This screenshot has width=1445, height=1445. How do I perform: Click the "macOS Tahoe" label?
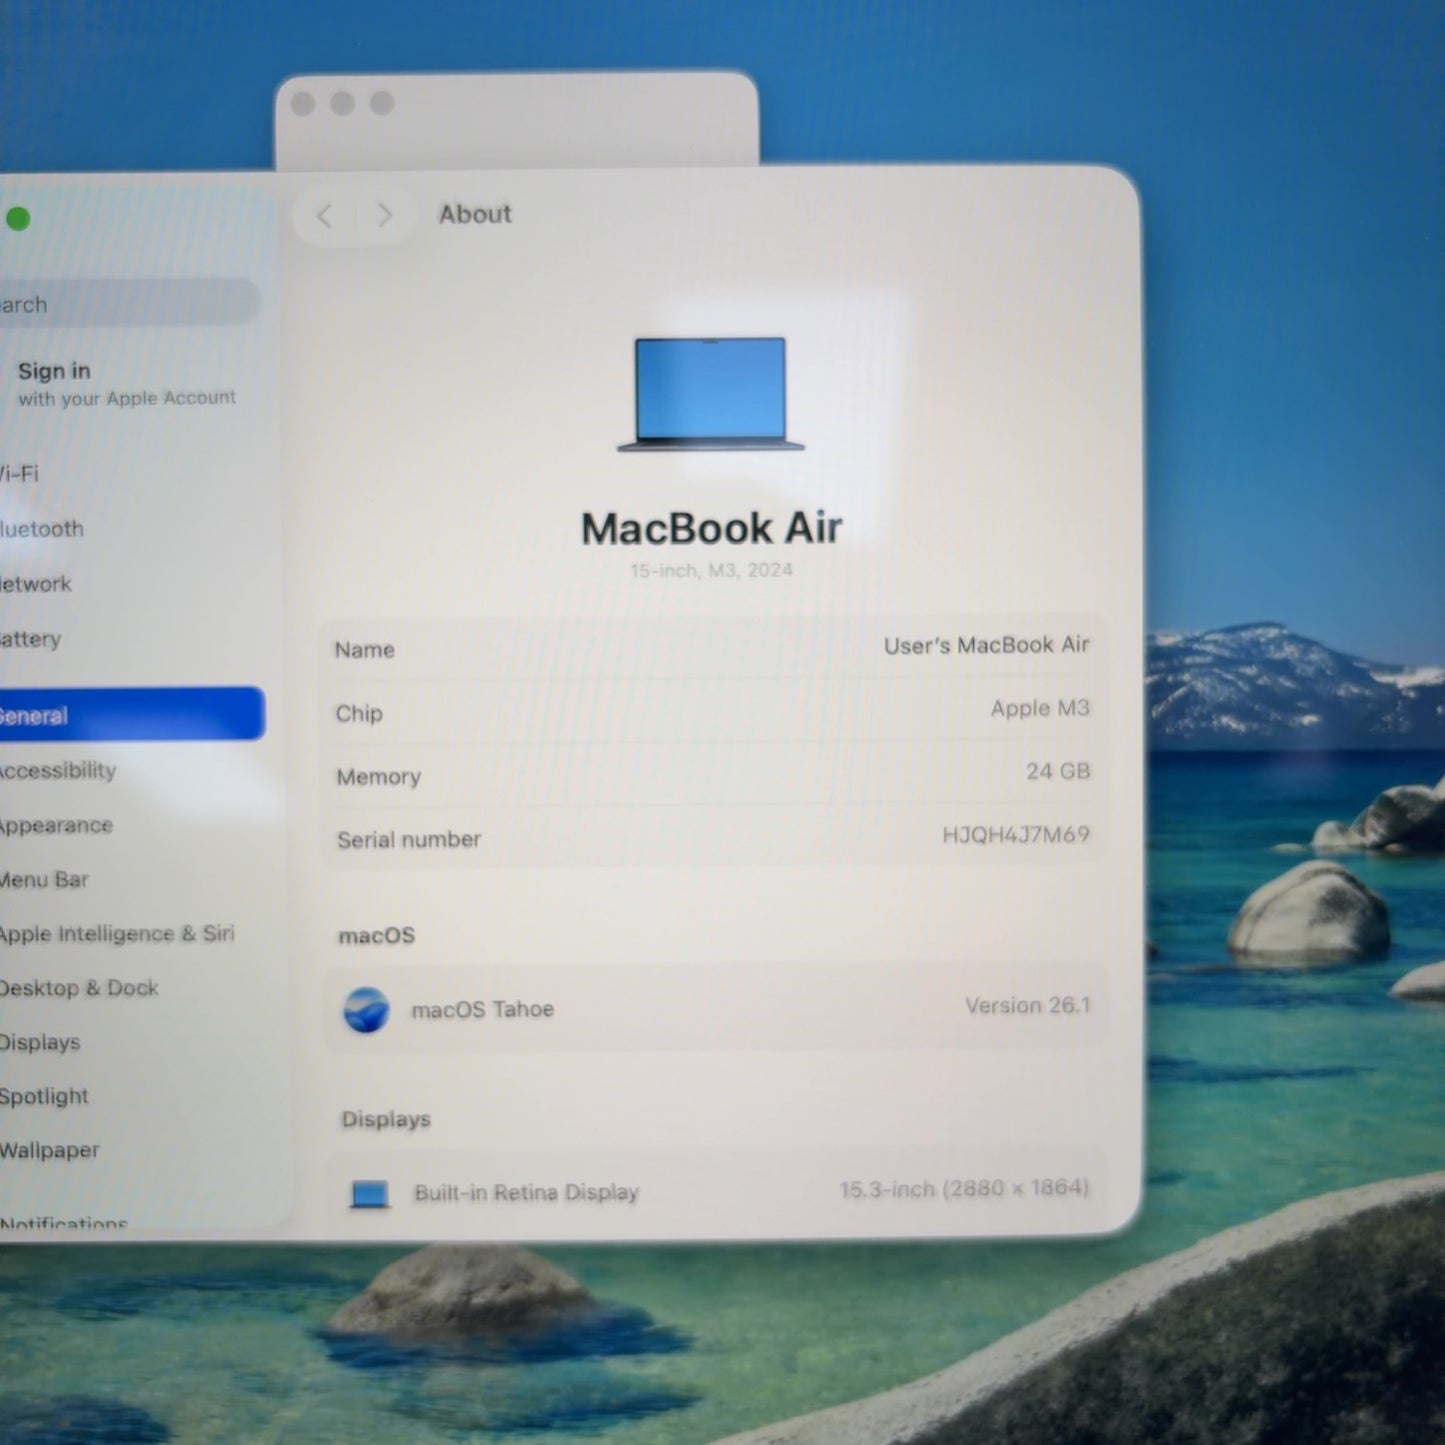click(x=483, y=1009)
